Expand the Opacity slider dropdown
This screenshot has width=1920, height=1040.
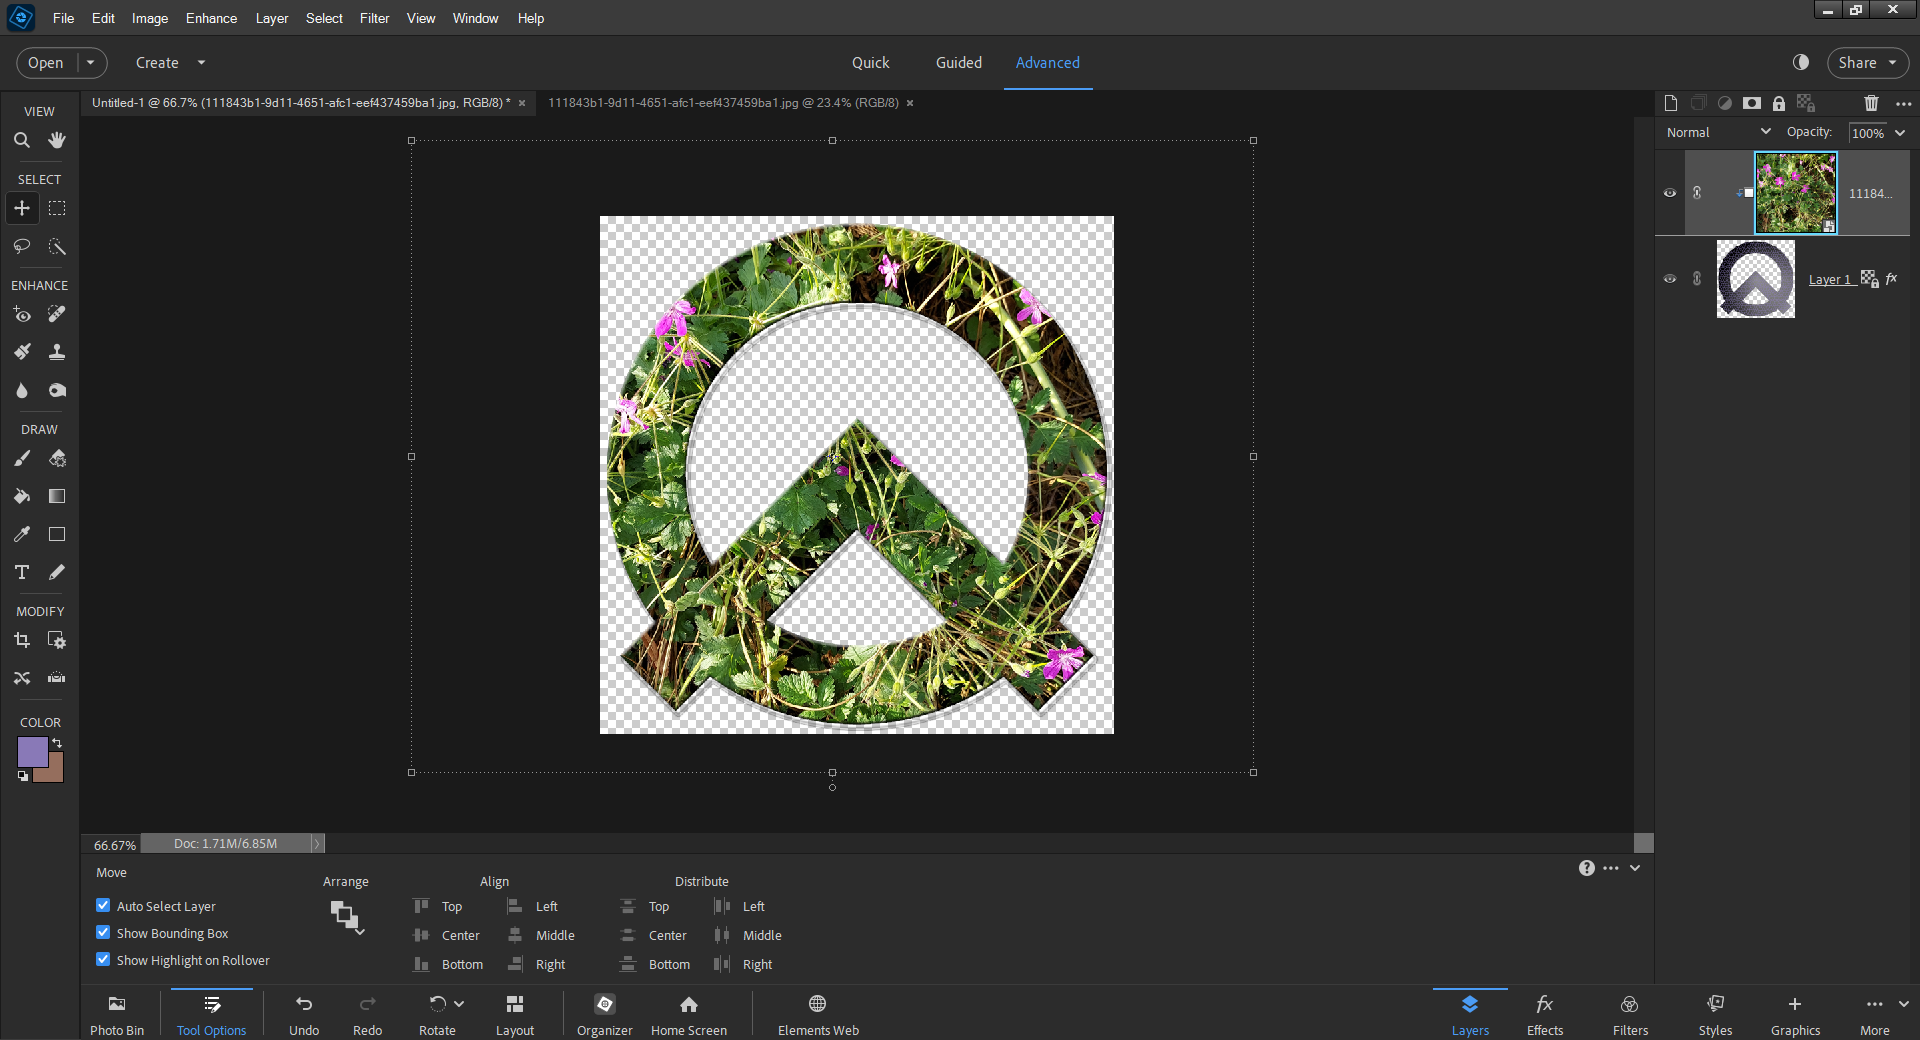tap(1898, 132)
